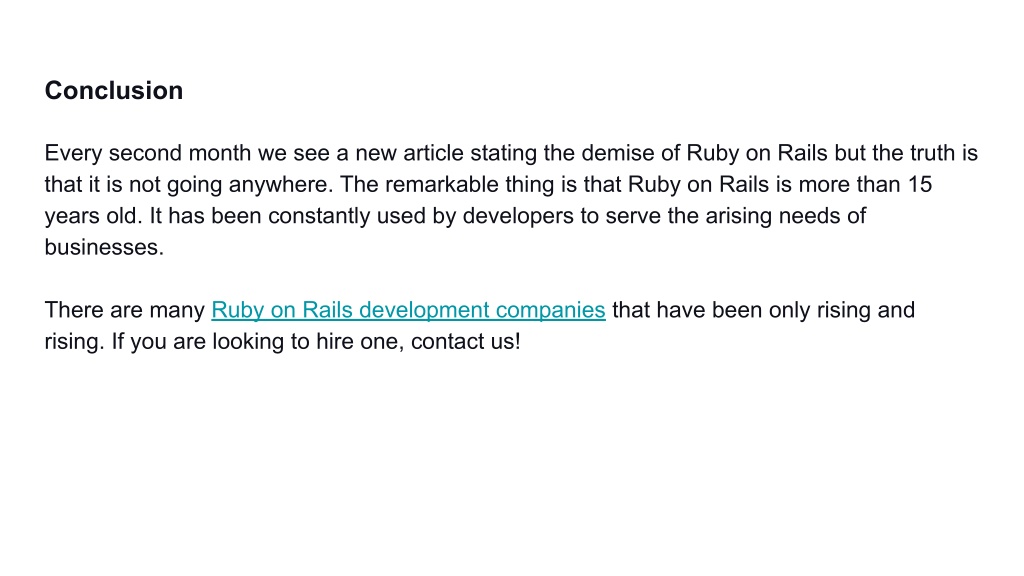The height and width of the screenshot is (576, 1024).
Task: Click the word "anywhere." in the second line
Action: (281, 185)
